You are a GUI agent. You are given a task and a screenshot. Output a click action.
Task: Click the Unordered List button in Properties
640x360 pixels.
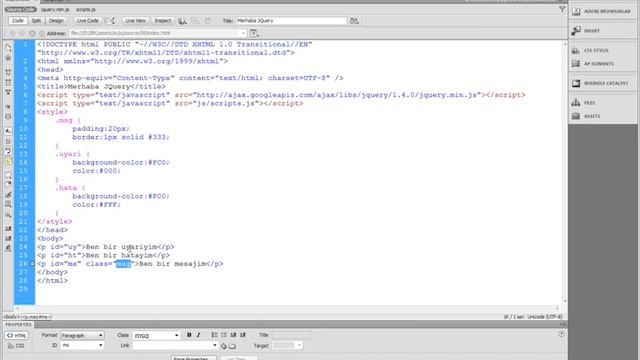click(214, 335)
